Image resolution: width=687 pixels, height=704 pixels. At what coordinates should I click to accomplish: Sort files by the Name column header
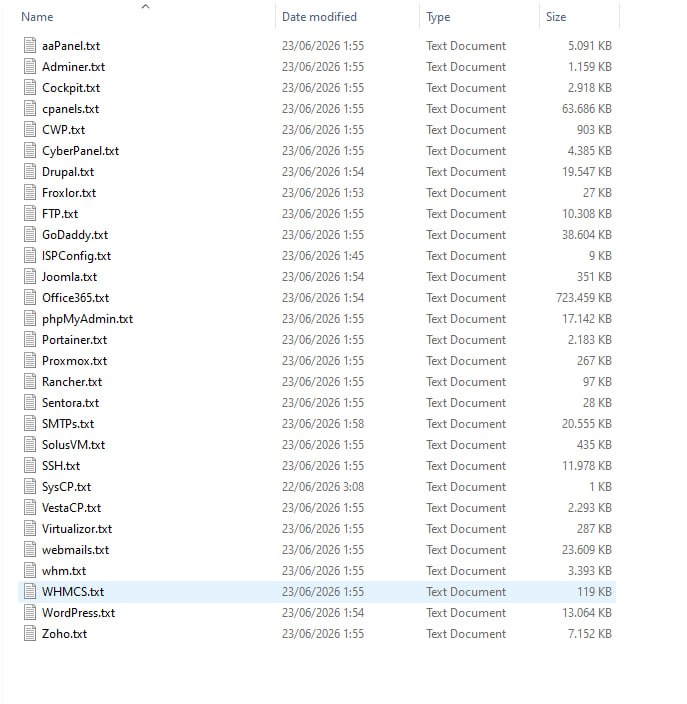37,17
